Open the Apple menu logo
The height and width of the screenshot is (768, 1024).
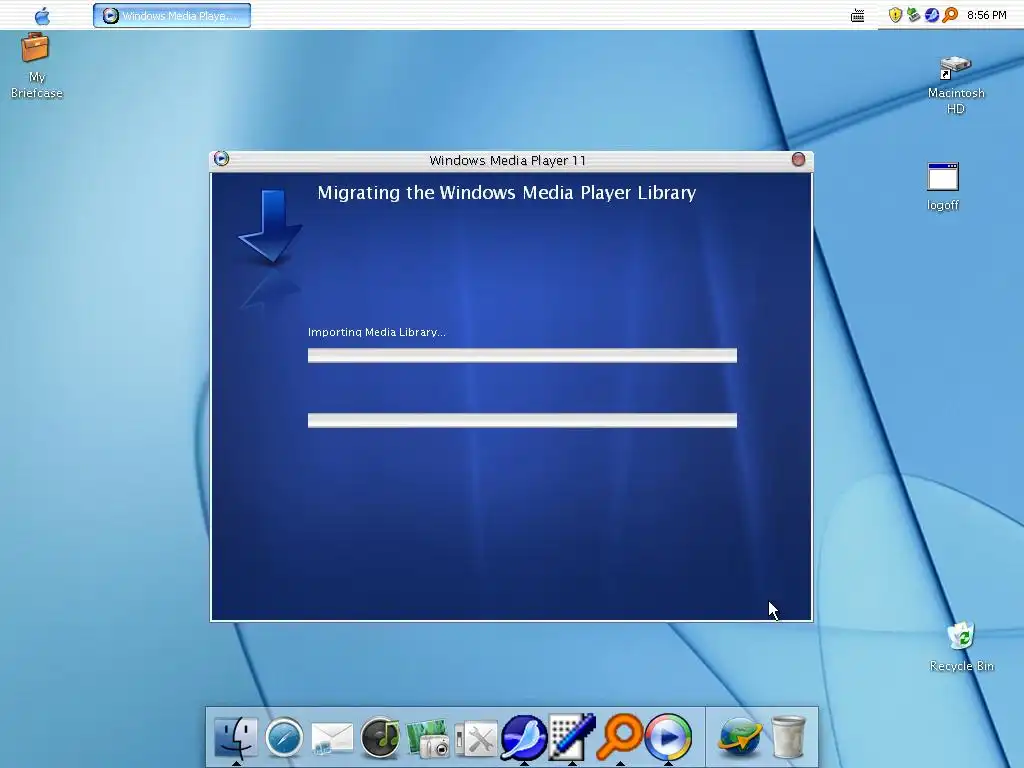click(42, 15)
